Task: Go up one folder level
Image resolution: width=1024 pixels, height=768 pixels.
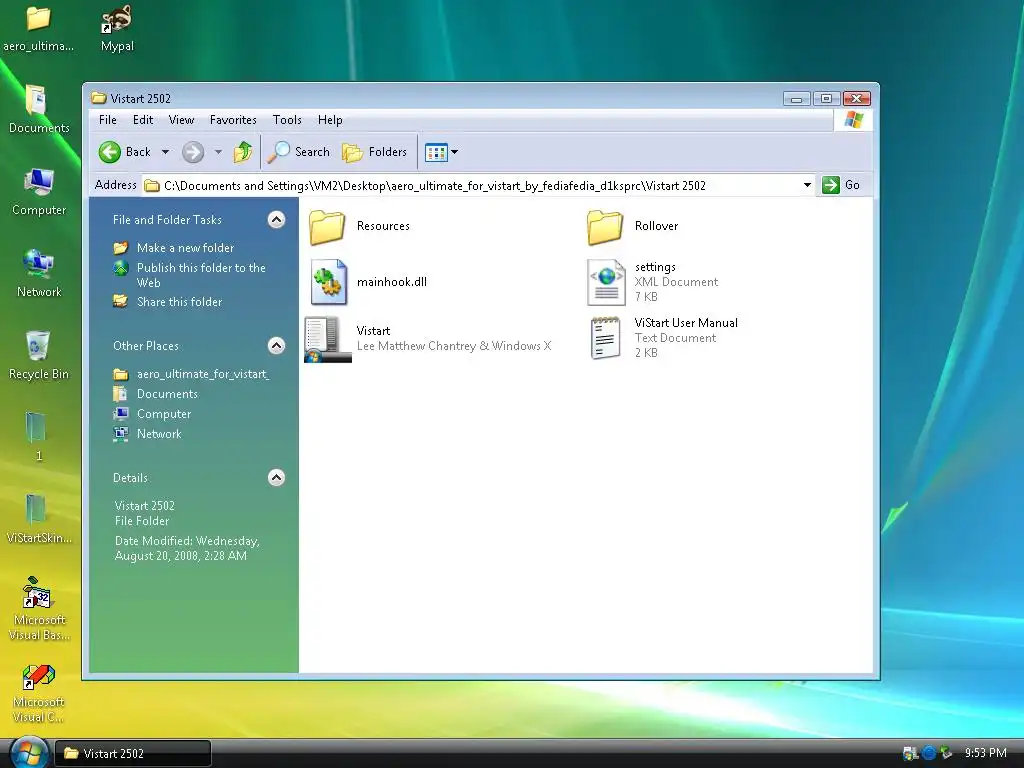Action: (x=243, y=152)
